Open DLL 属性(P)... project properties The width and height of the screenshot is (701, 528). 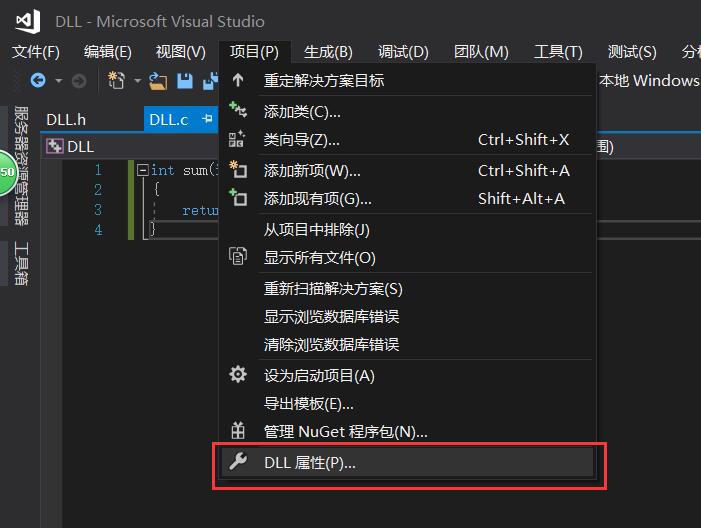pos(407,462)
